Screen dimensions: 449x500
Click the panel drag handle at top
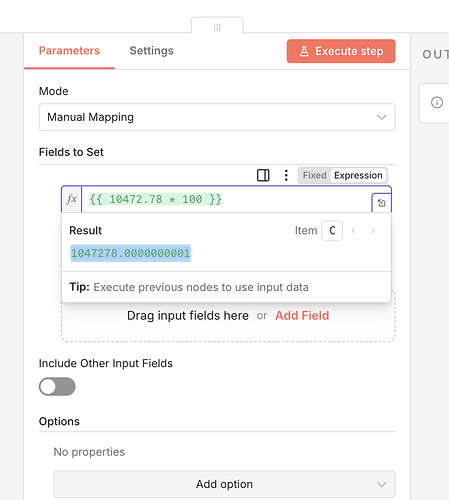tap(217, 27)
